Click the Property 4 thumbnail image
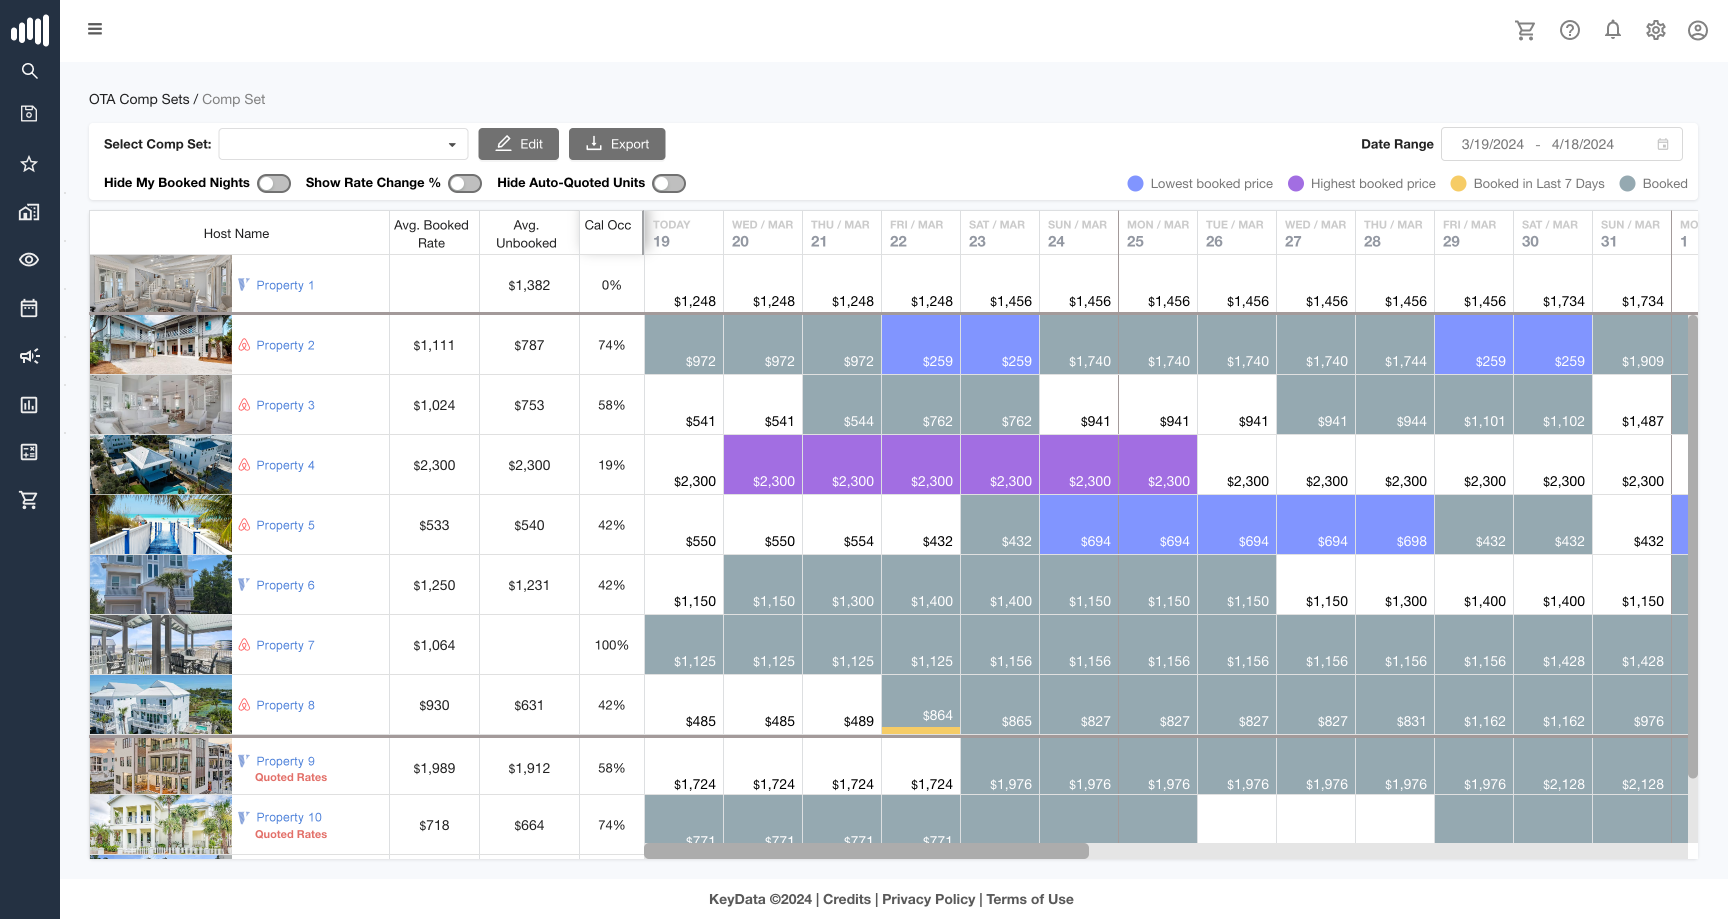The height and width of the screenshot is (919, 1728). click(160, 464)
